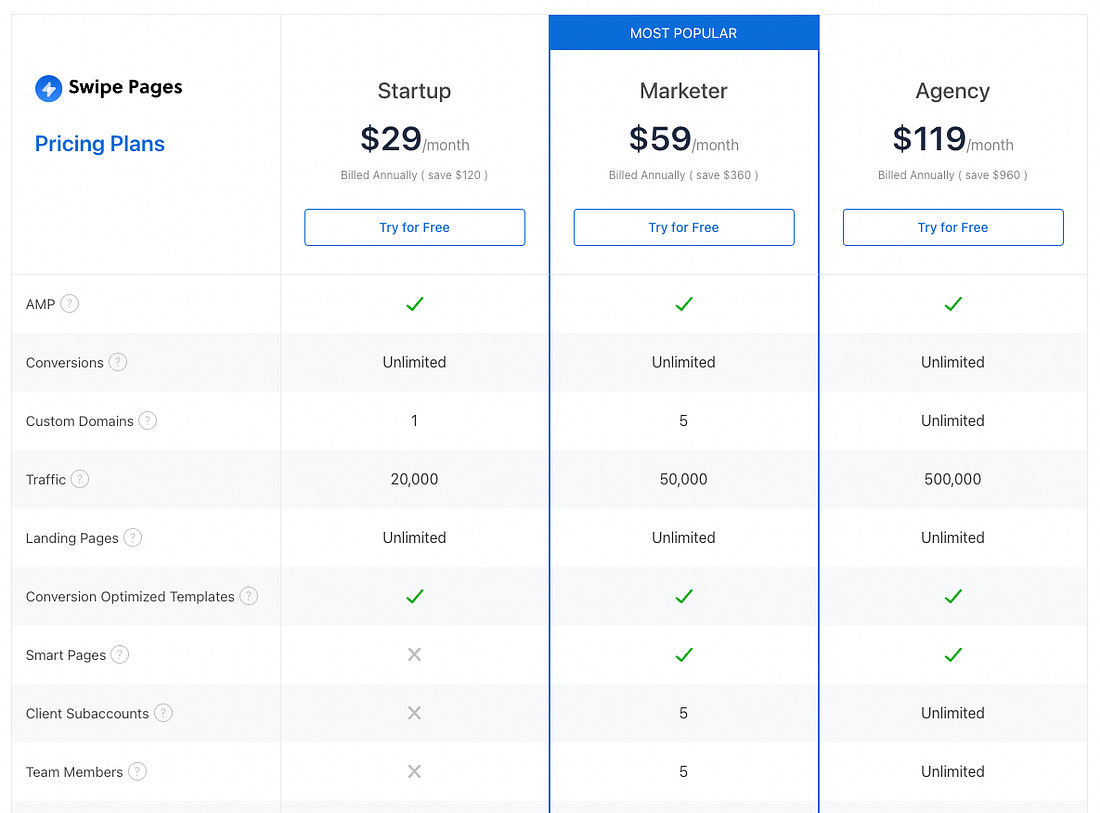Select the Startup plan column header
The width and height of the screenshot is (1100, 813).
[x=414, y=91]
